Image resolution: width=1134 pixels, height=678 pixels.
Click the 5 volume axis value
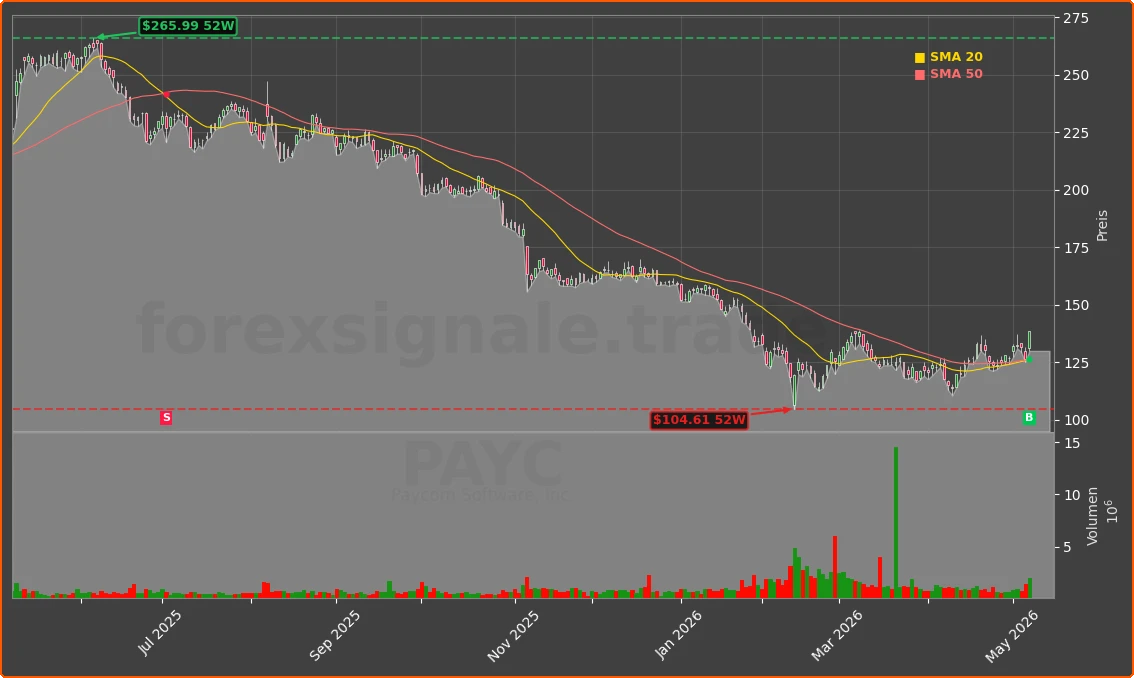(x=1067, y=548)
